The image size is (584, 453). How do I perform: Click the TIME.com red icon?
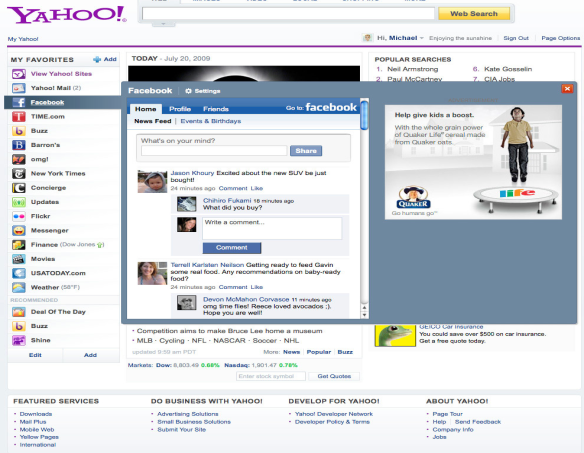click(19, 117)
